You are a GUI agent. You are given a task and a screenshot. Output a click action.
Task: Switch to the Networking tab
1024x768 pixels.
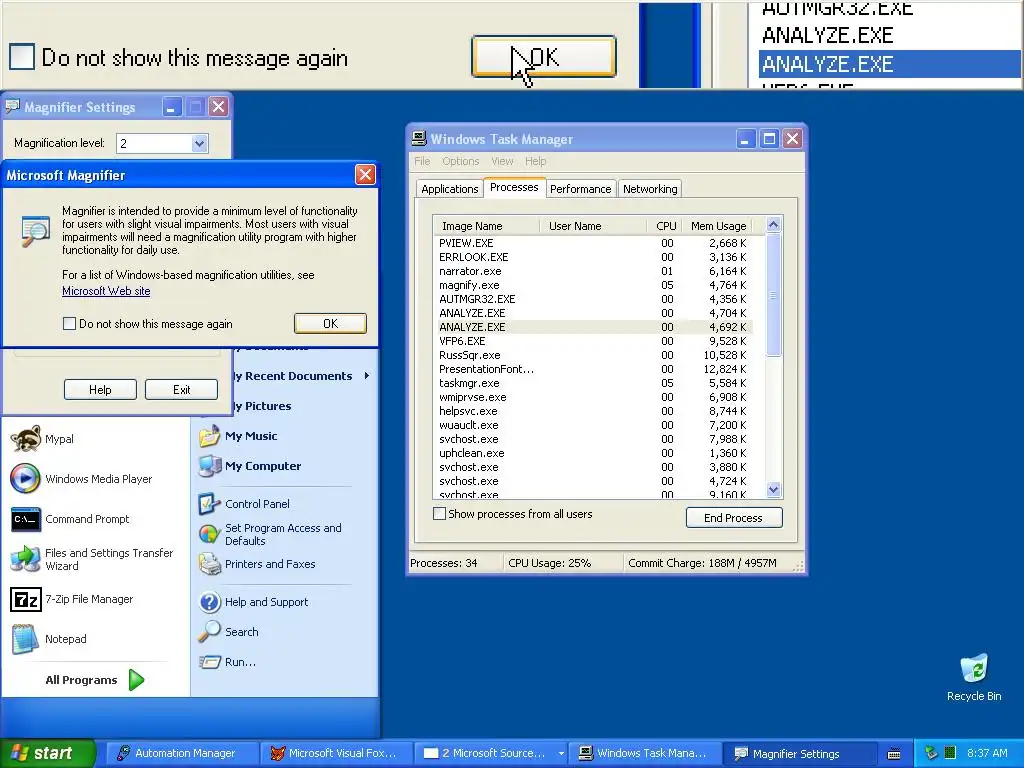[x=650, y=189]
